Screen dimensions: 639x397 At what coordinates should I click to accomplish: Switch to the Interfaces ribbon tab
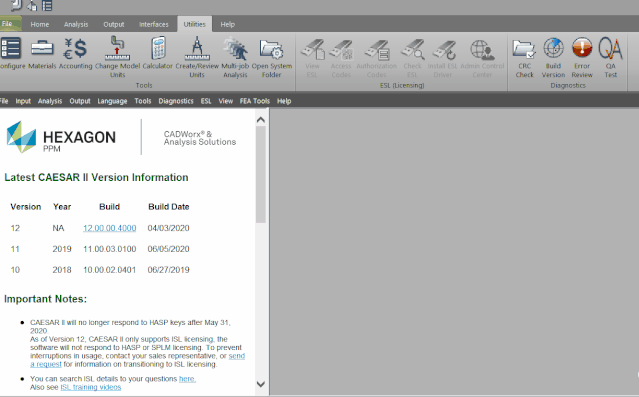[154, 24]
